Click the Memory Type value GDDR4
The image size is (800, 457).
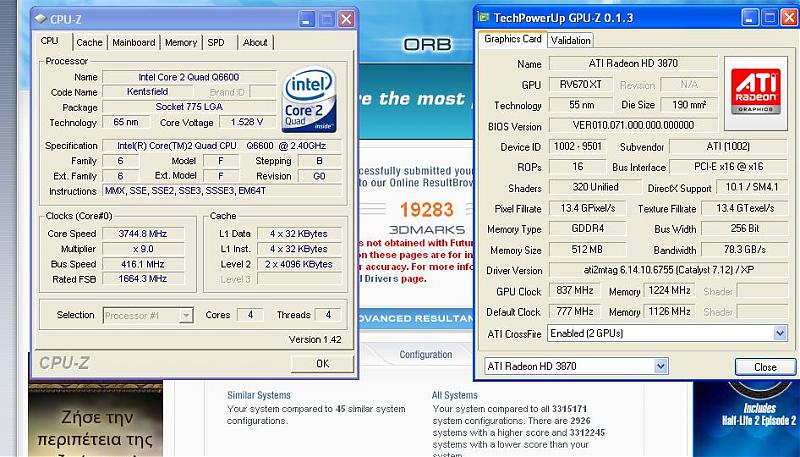[588, 228]
